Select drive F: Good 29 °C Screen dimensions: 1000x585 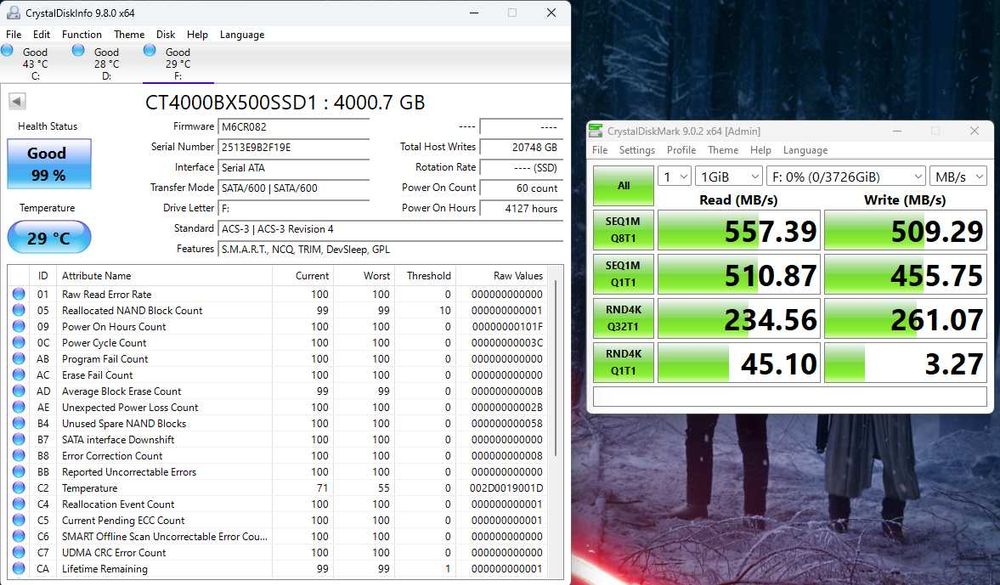tap(178, 63)
